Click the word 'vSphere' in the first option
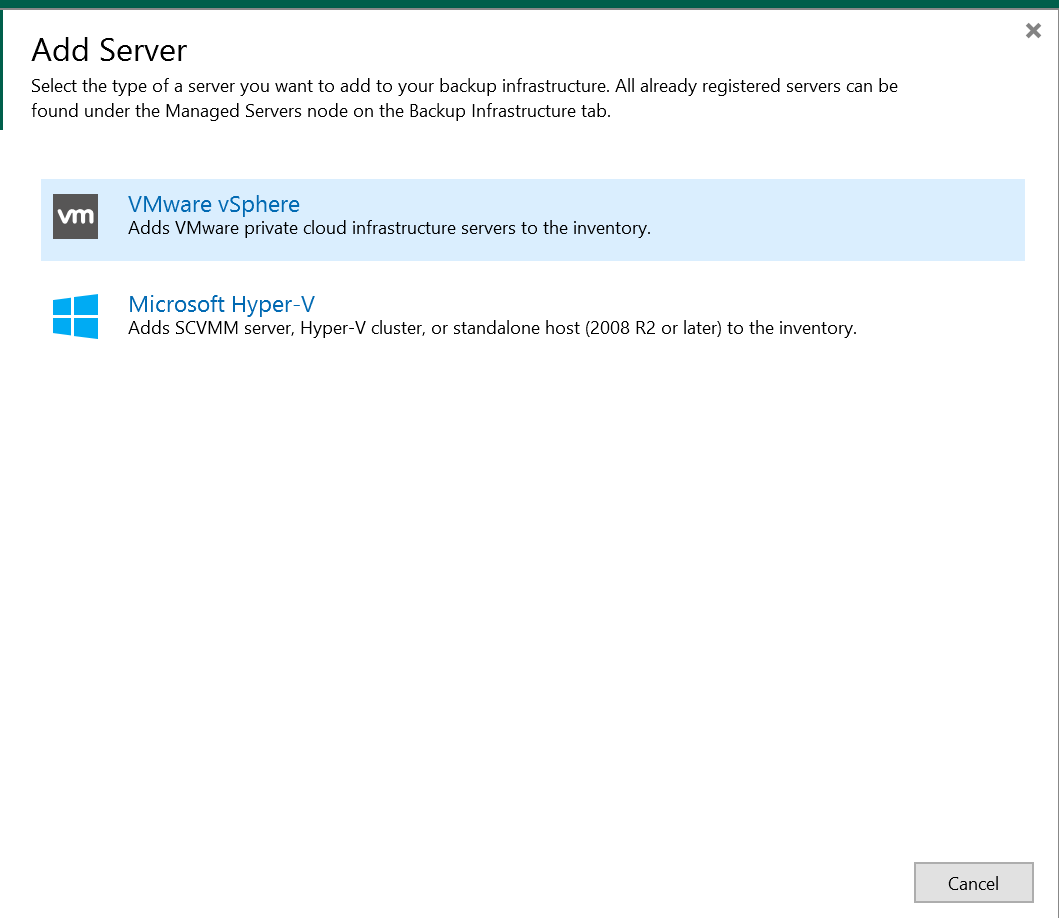1059x918 pixels. point(258,204)
